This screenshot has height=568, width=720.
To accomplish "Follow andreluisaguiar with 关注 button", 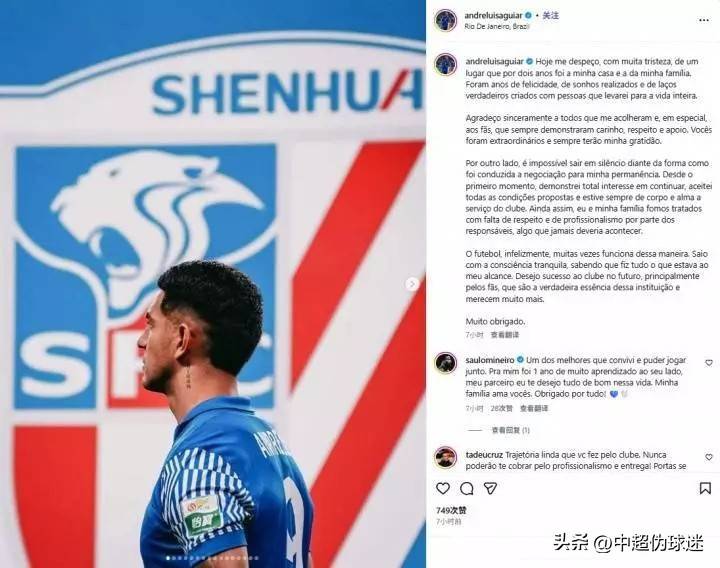I will click(x=551, y=15).
